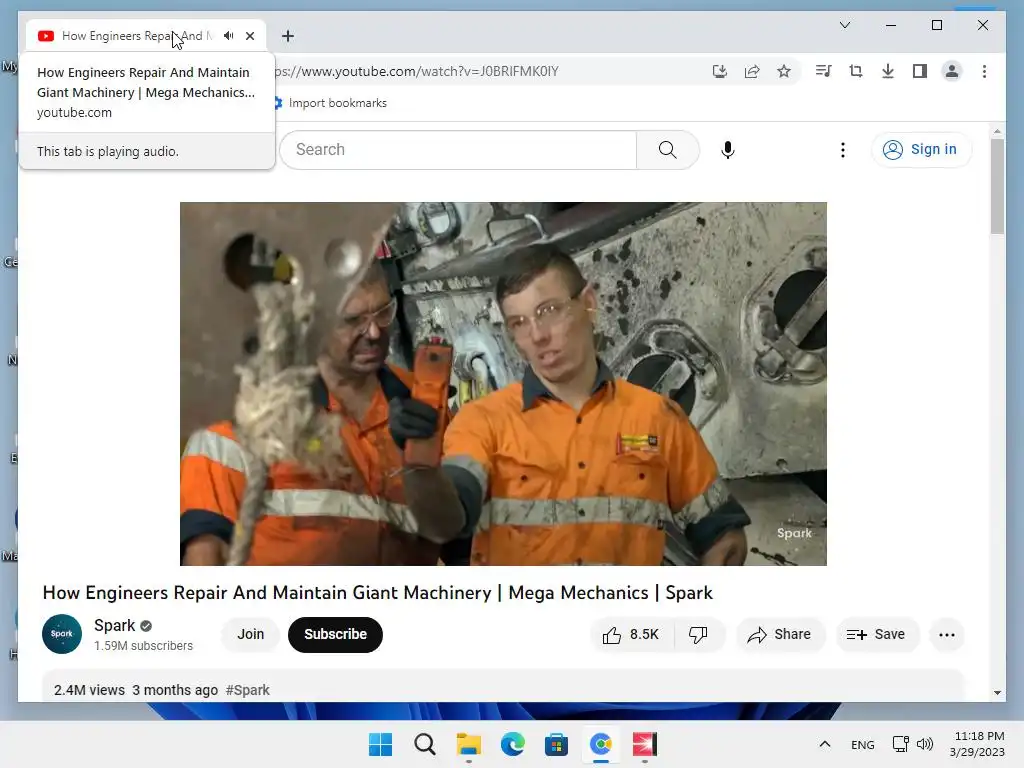Open the tab search chevron dropdown
This screenshot has height=768, width=1024.
844,25
